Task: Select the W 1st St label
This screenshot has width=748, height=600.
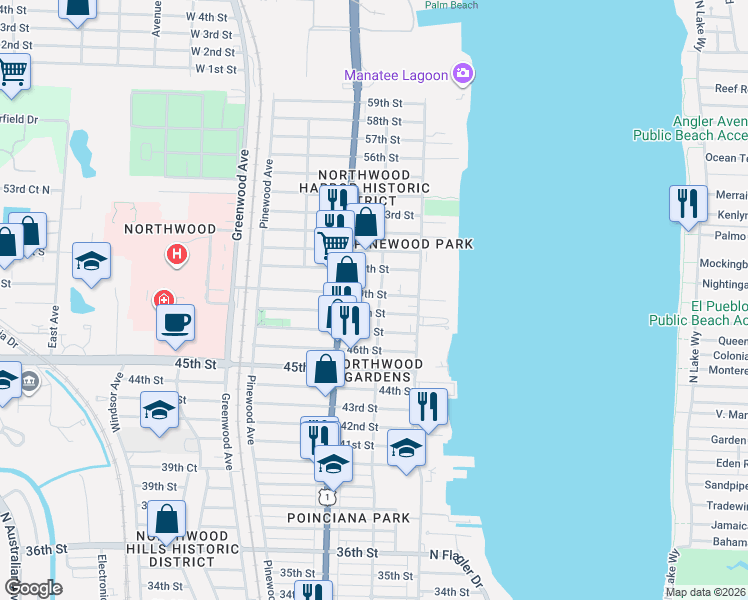Action: [216, 69]
